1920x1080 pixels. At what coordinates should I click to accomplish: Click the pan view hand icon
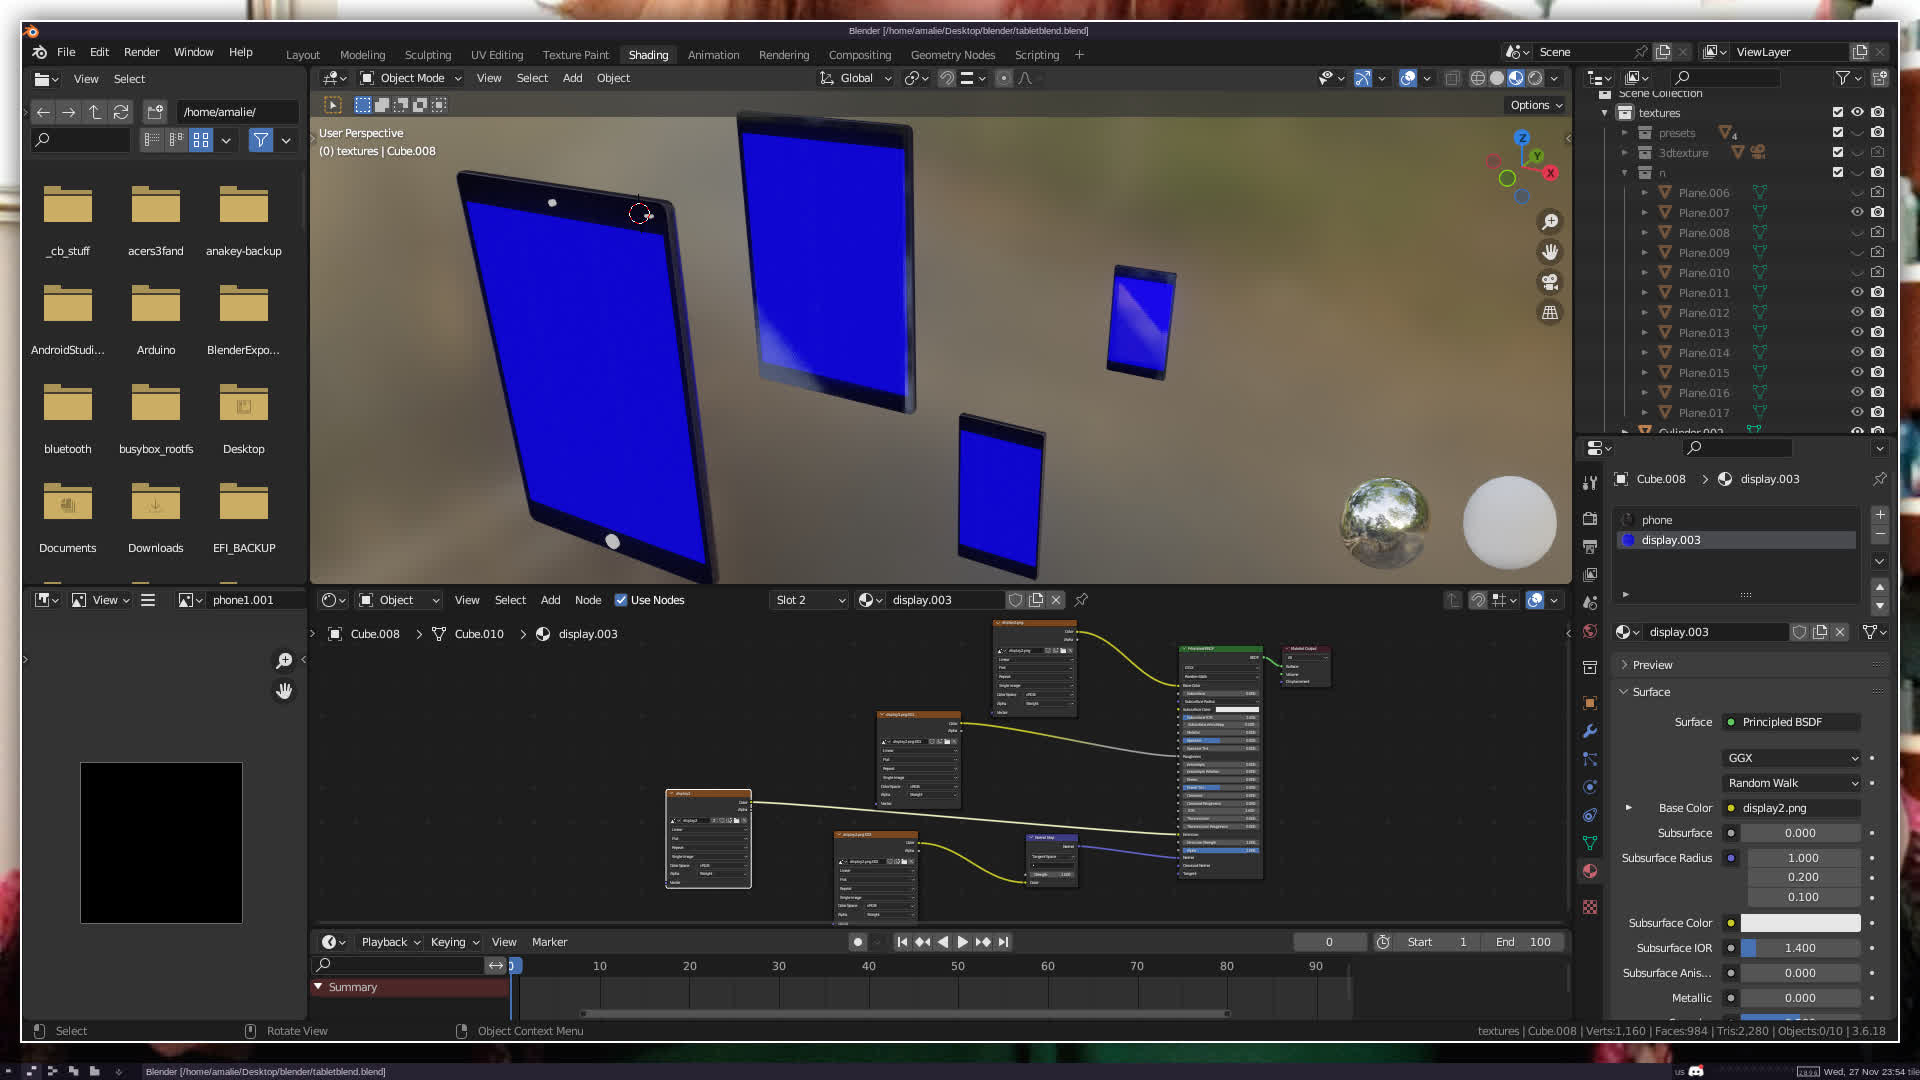pos(1550,252)
